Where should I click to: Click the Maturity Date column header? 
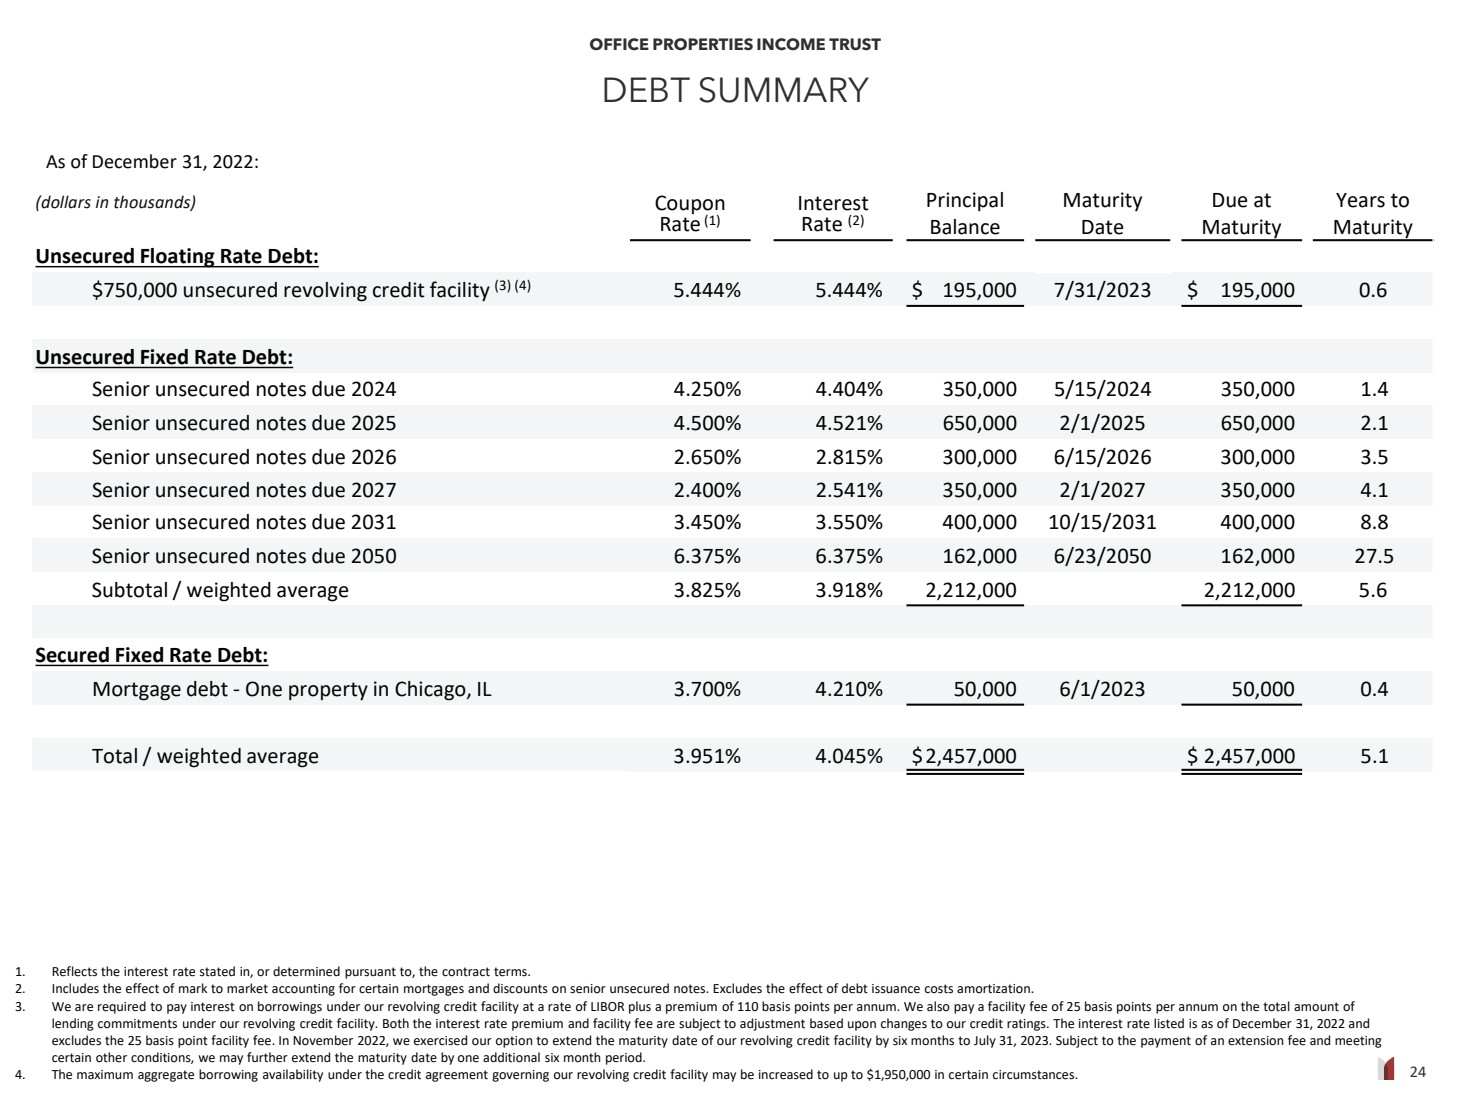[x=1102, y=214]
